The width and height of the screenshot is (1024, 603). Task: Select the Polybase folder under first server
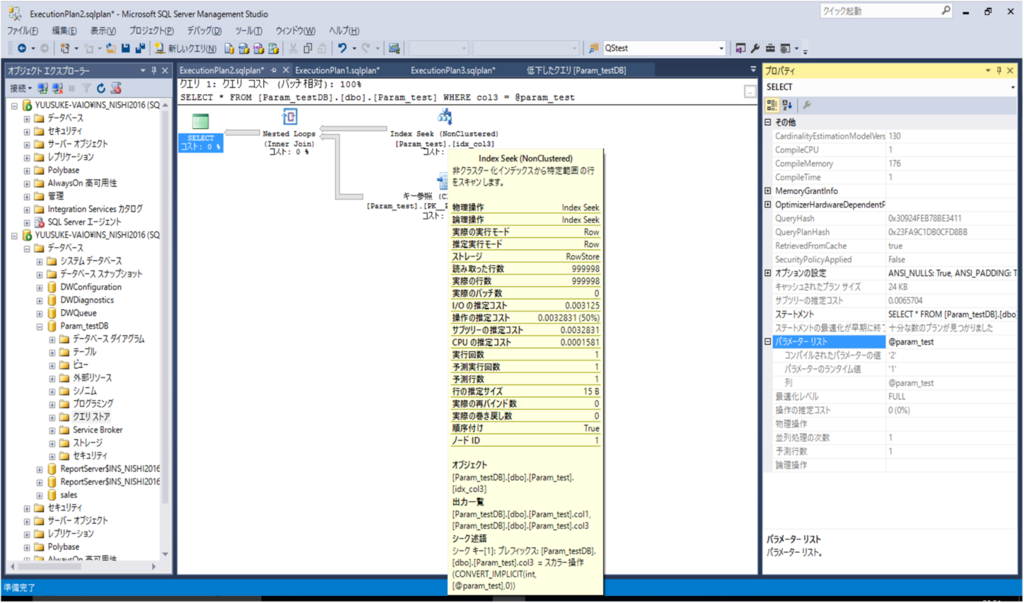[63, 170]
